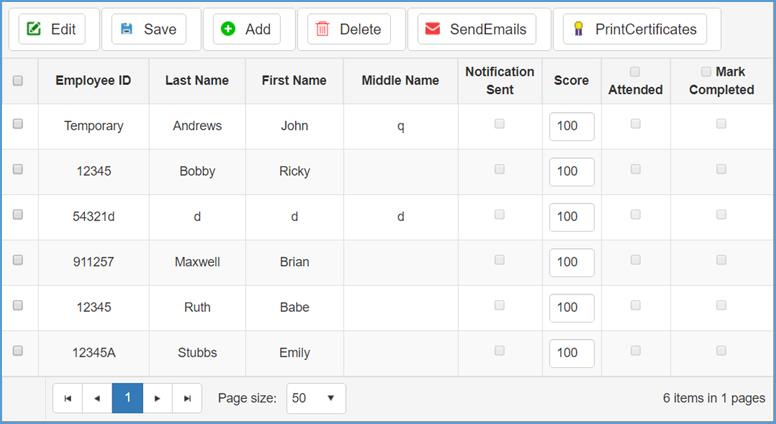Click the Save floppy disk icon
776x424 pixels.
(x=127, y=29)
